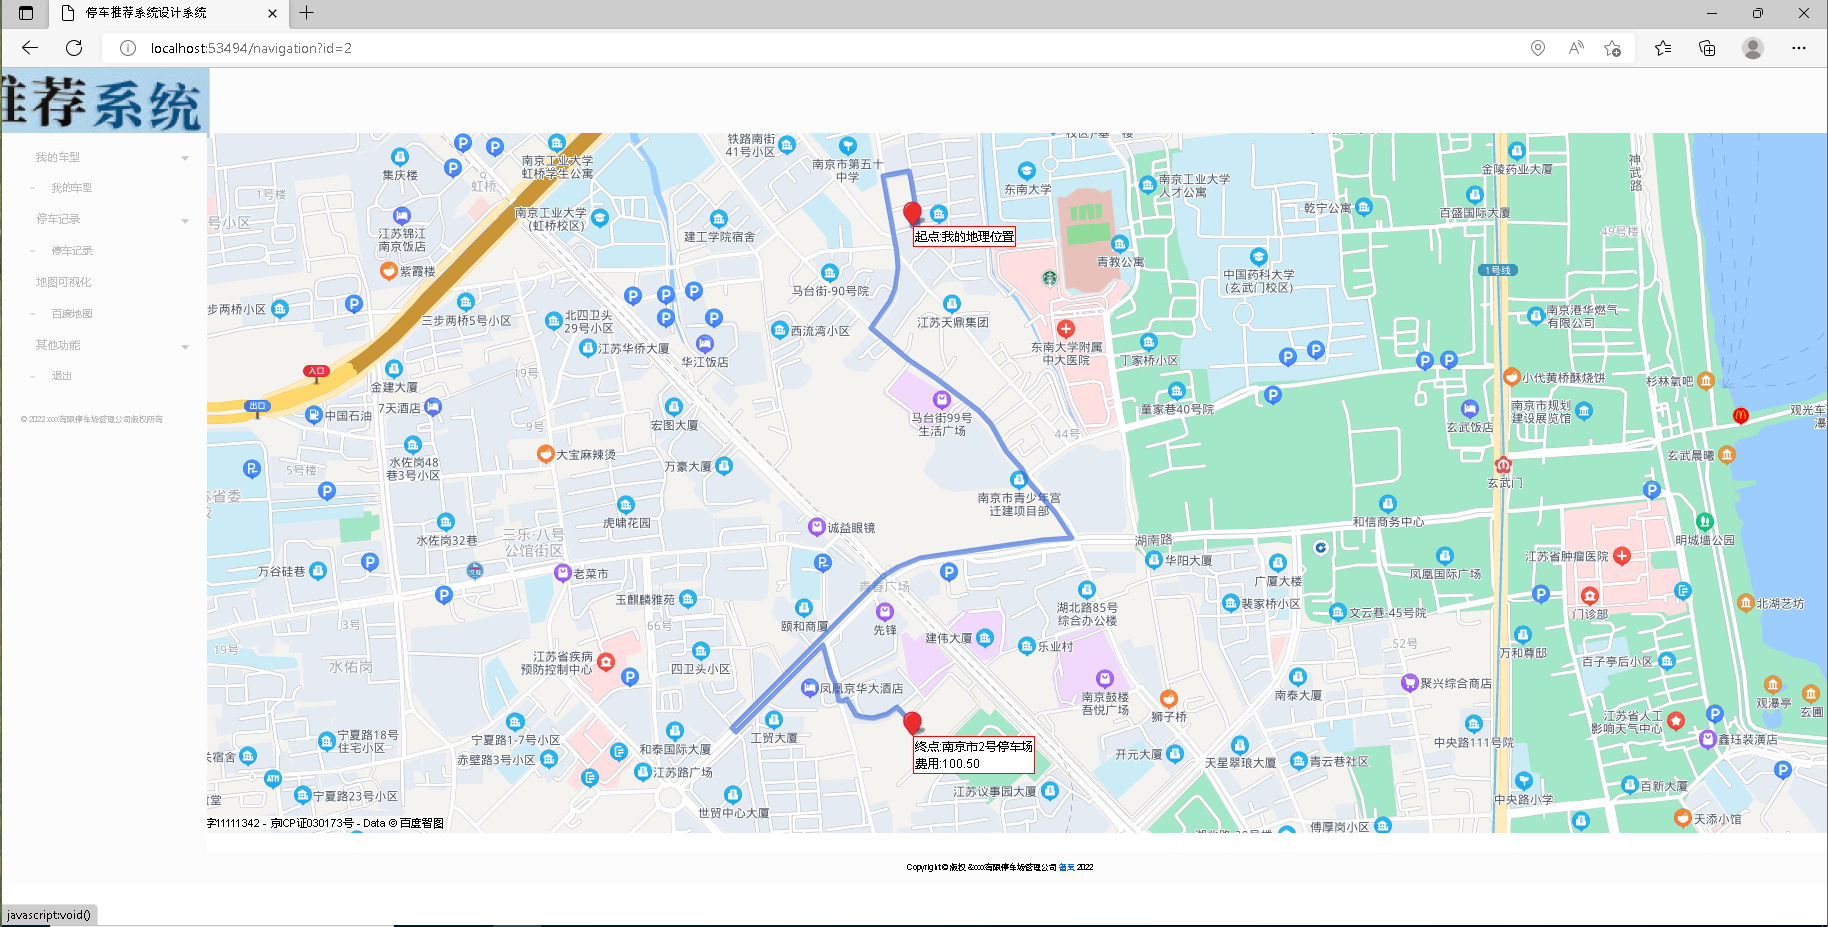Click 退出 to log out
This screenshot has height=927, width=1828.
coord(62,376)
